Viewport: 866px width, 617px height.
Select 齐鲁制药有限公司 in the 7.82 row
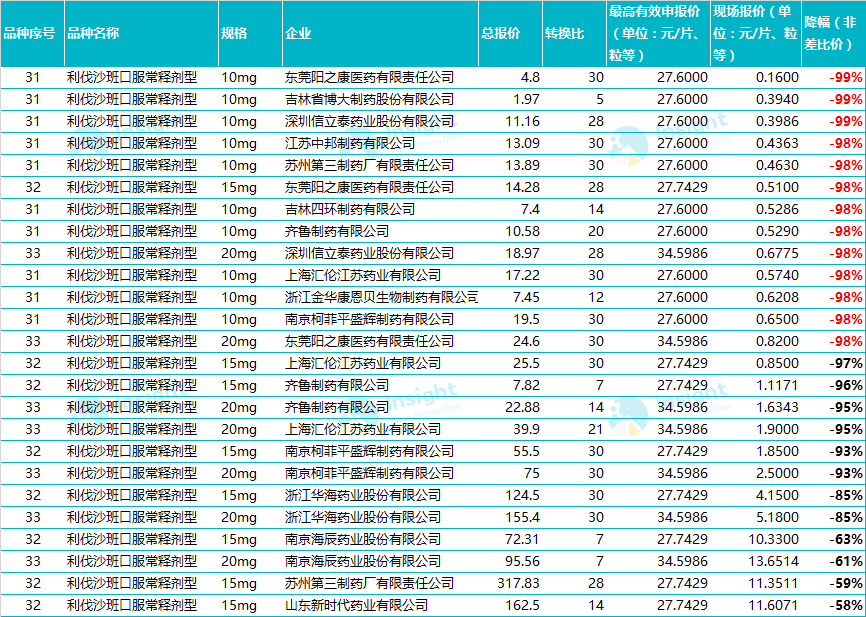pos(337,386)
